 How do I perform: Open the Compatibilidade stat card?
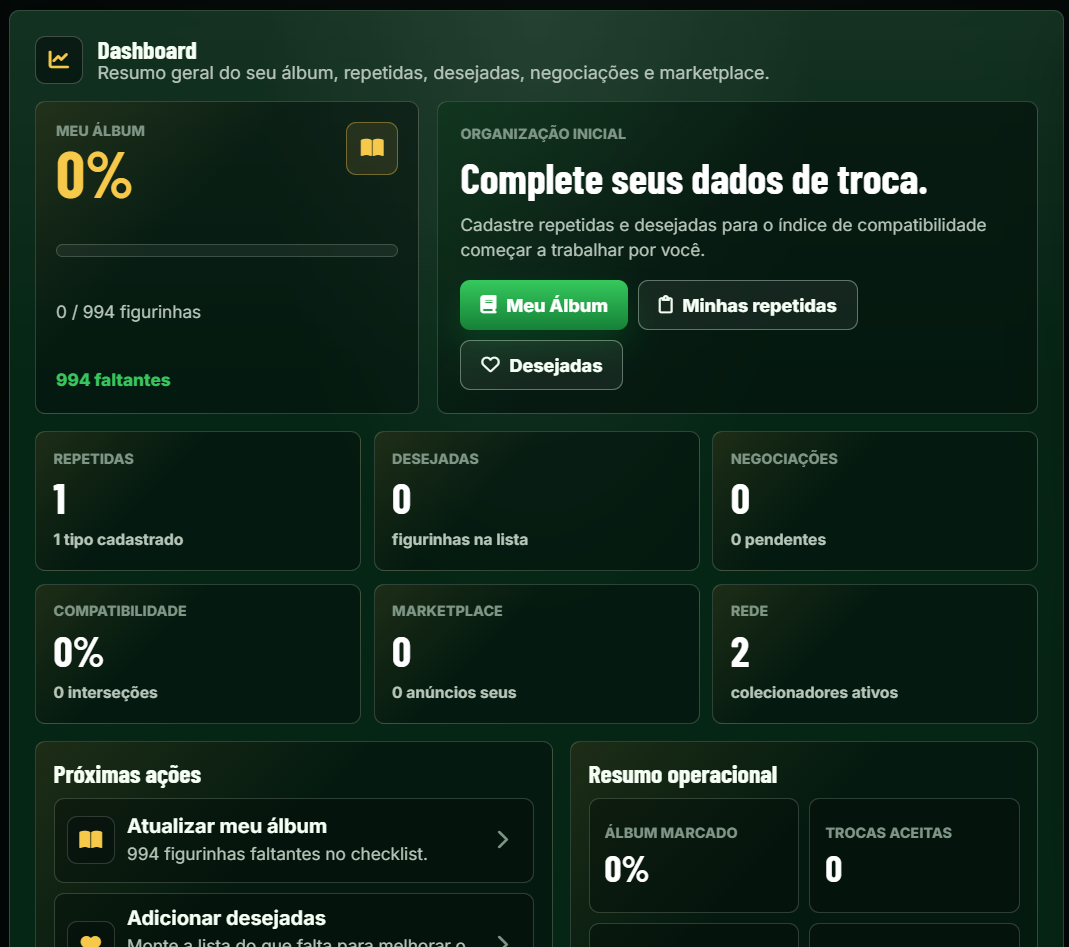(x=198, y=653)
